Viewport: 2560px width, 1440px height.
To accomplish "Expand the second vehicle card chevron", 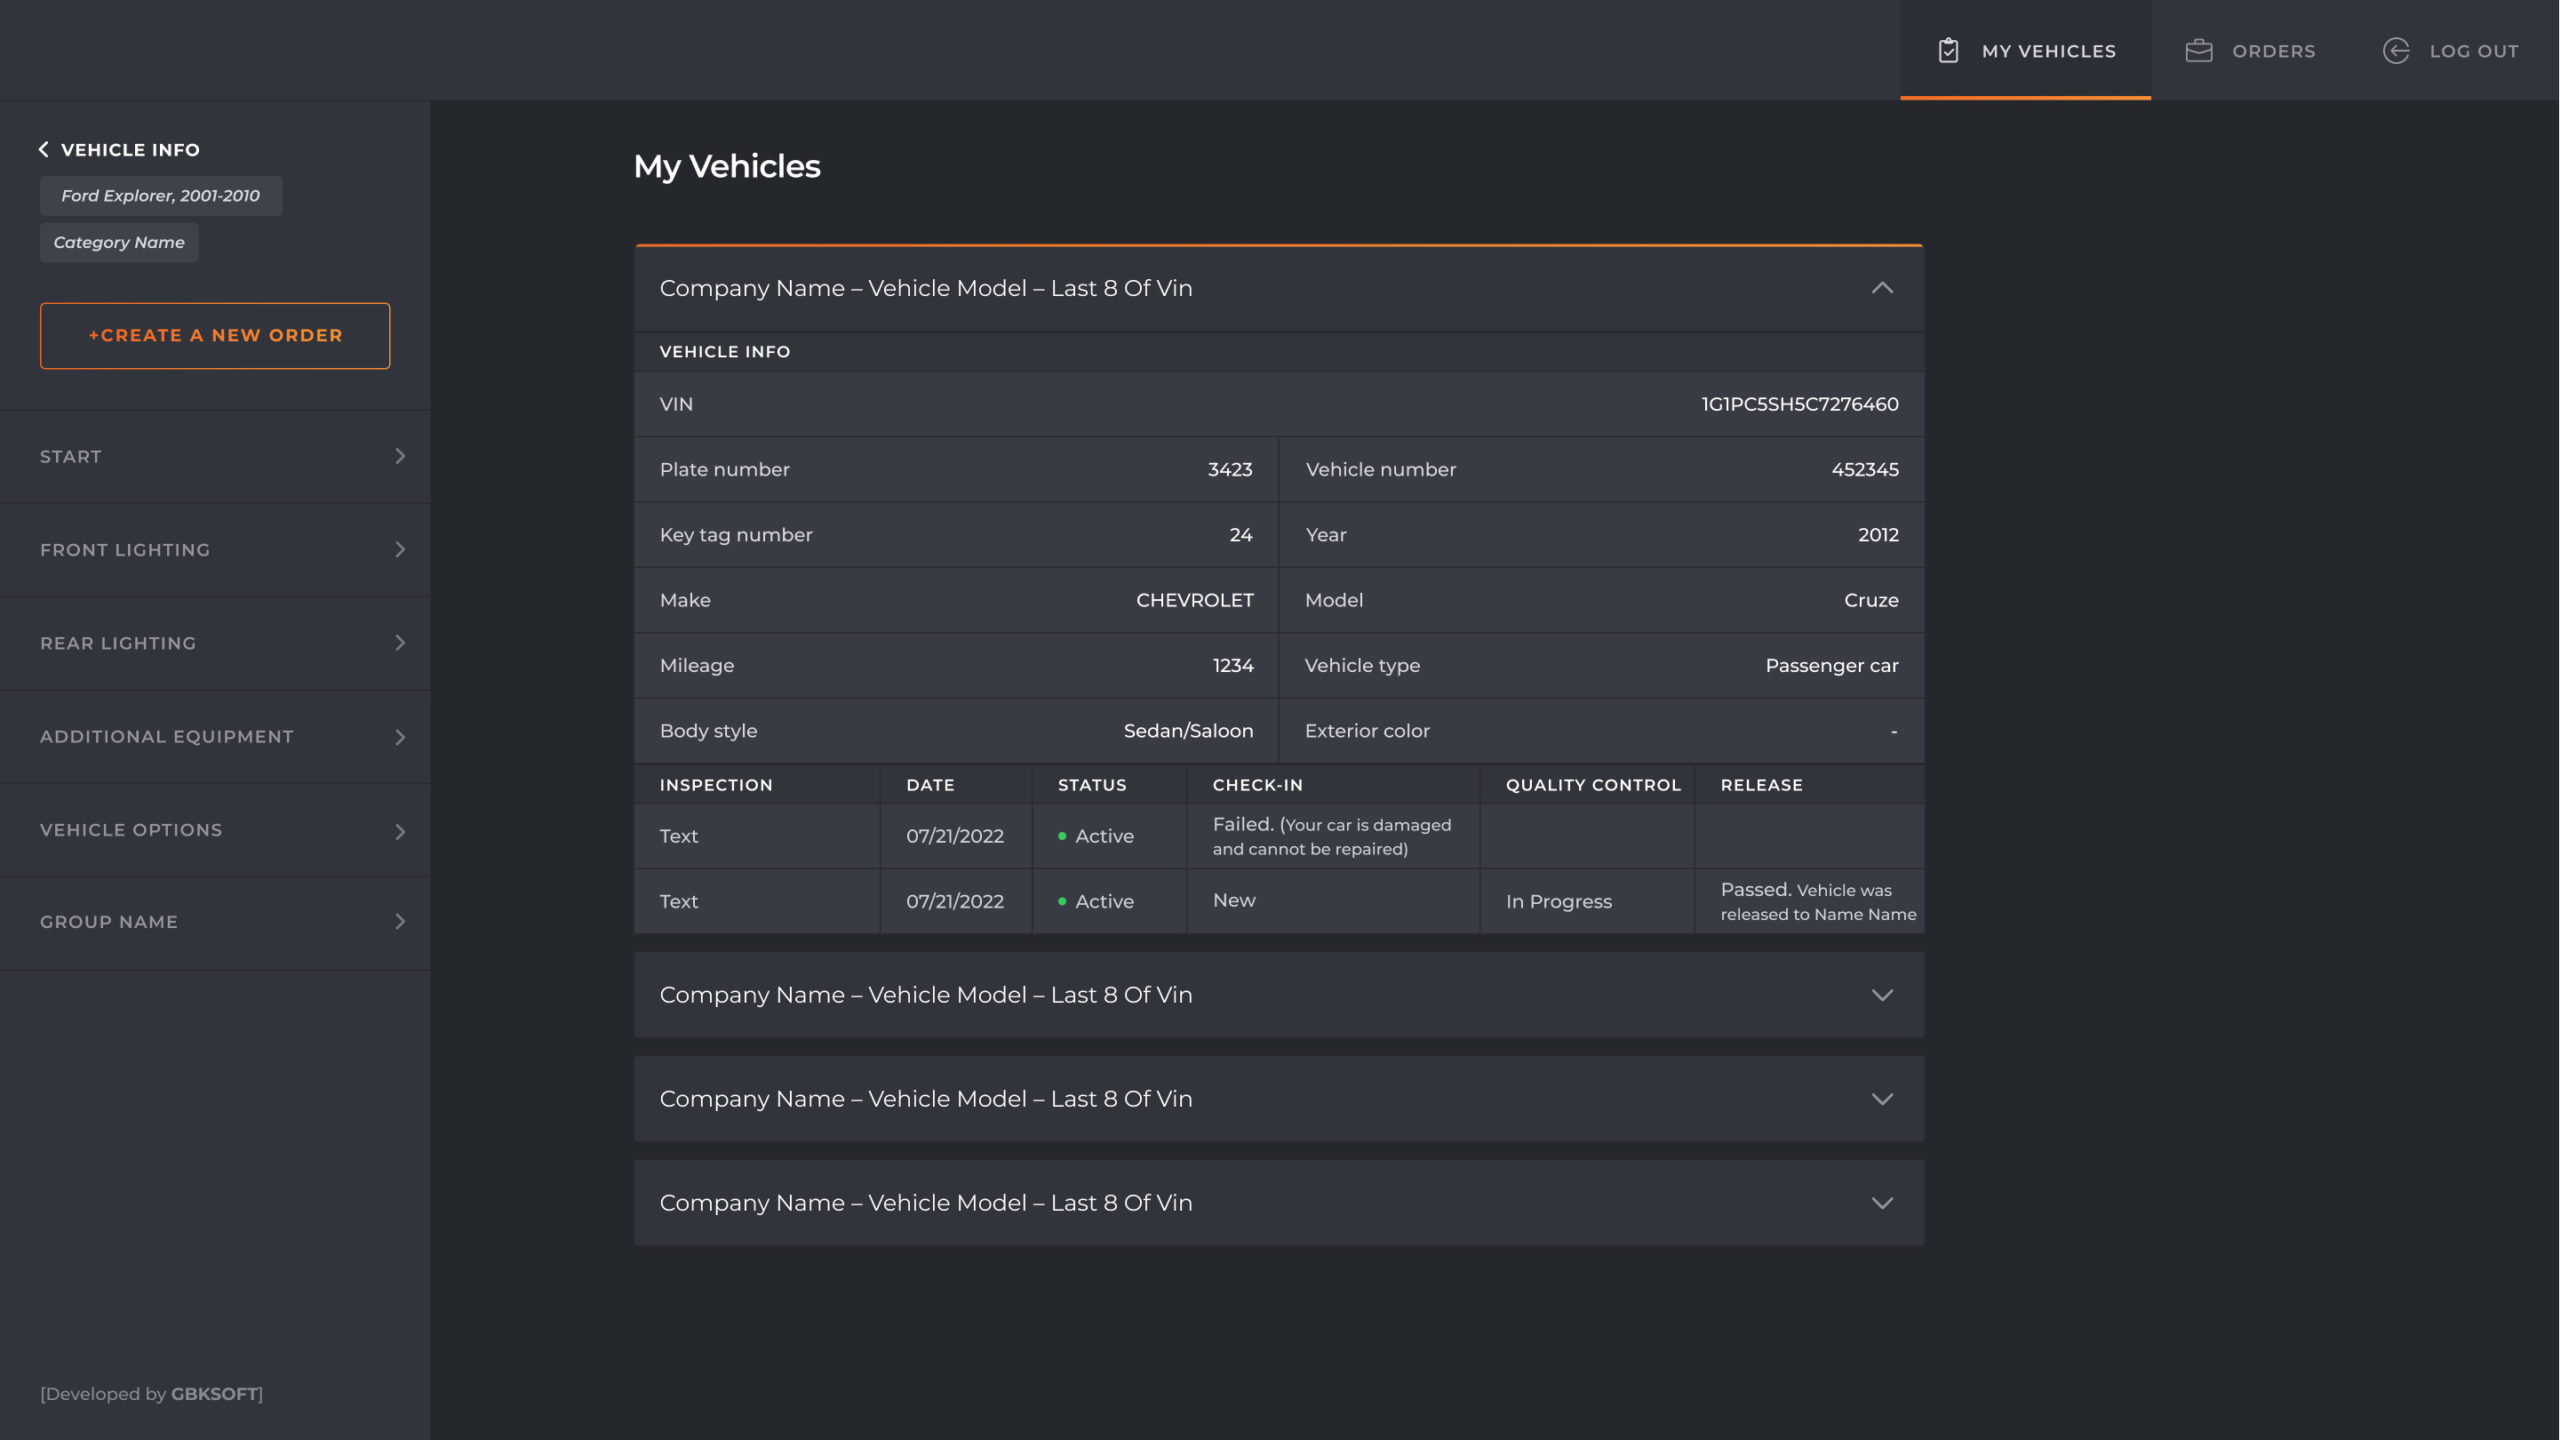I will [1882, 995].
